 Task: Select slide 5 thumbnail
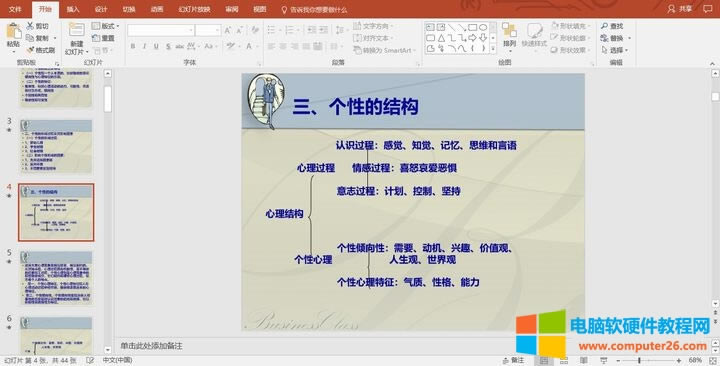56,278
